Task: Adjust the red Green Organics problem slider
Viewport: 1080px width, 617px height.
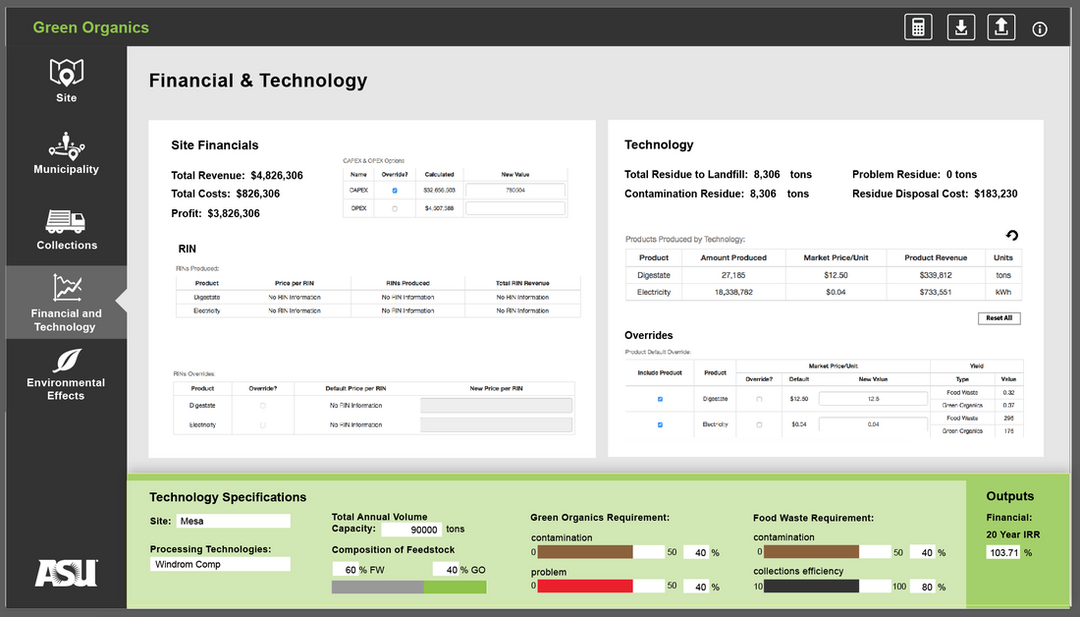Action: pos(585,586)
